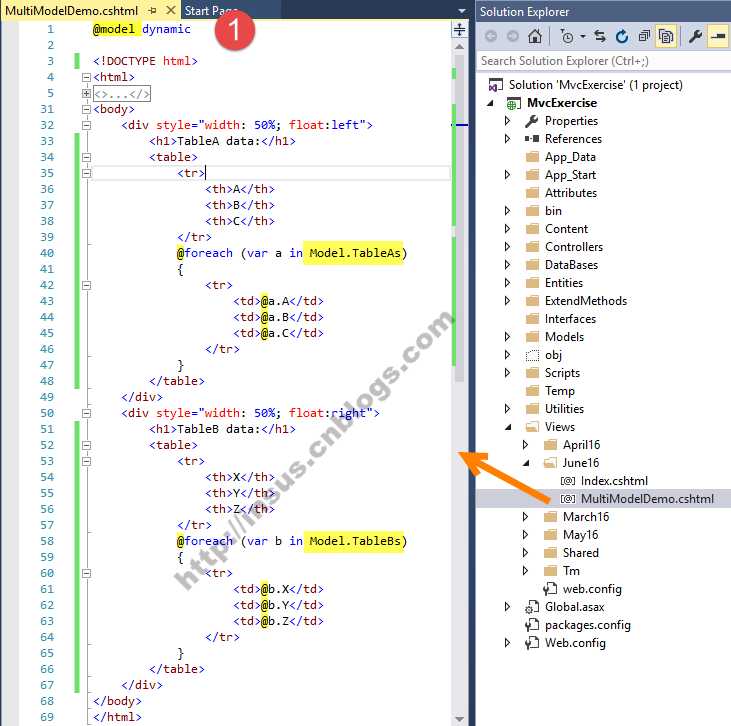Expand the App_Start folder
Image resolution: width=731 pixels, height=726 pixels.
coord(507,175)
